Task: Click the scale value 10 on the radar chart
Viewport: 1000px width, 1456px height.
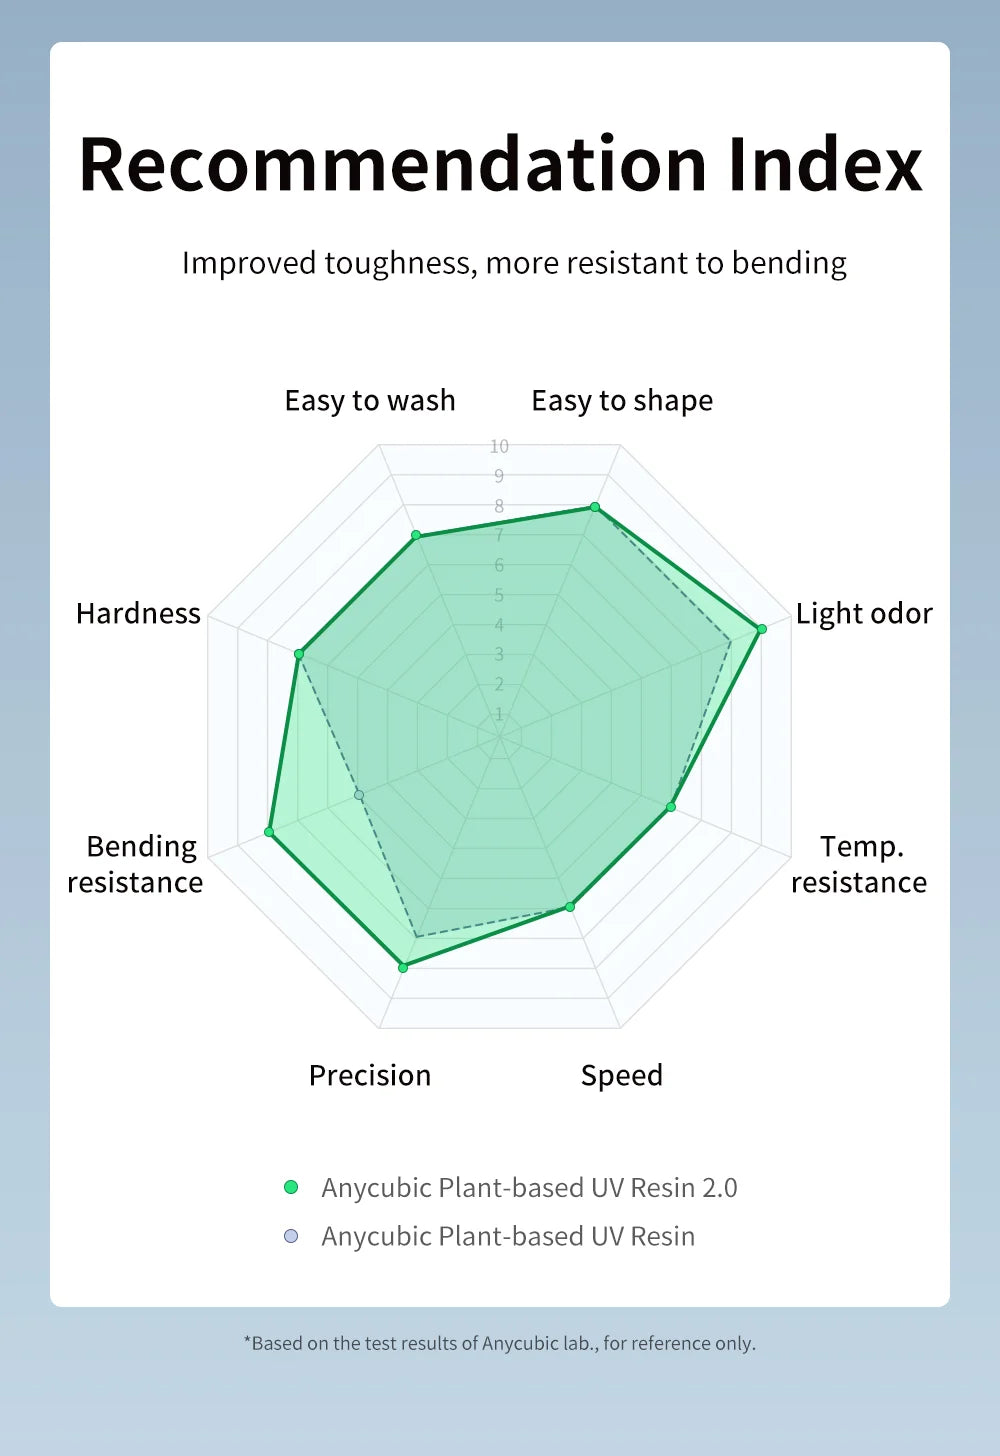Action: click(x=499, y=446)
